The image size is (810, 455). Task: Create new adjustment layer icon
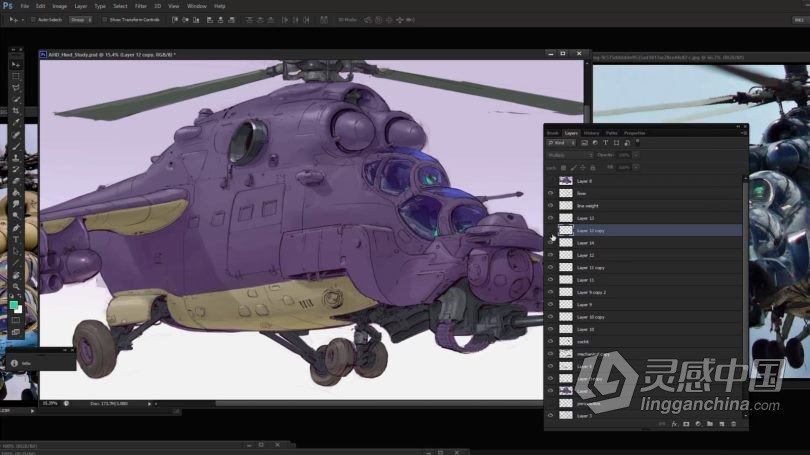698,424
